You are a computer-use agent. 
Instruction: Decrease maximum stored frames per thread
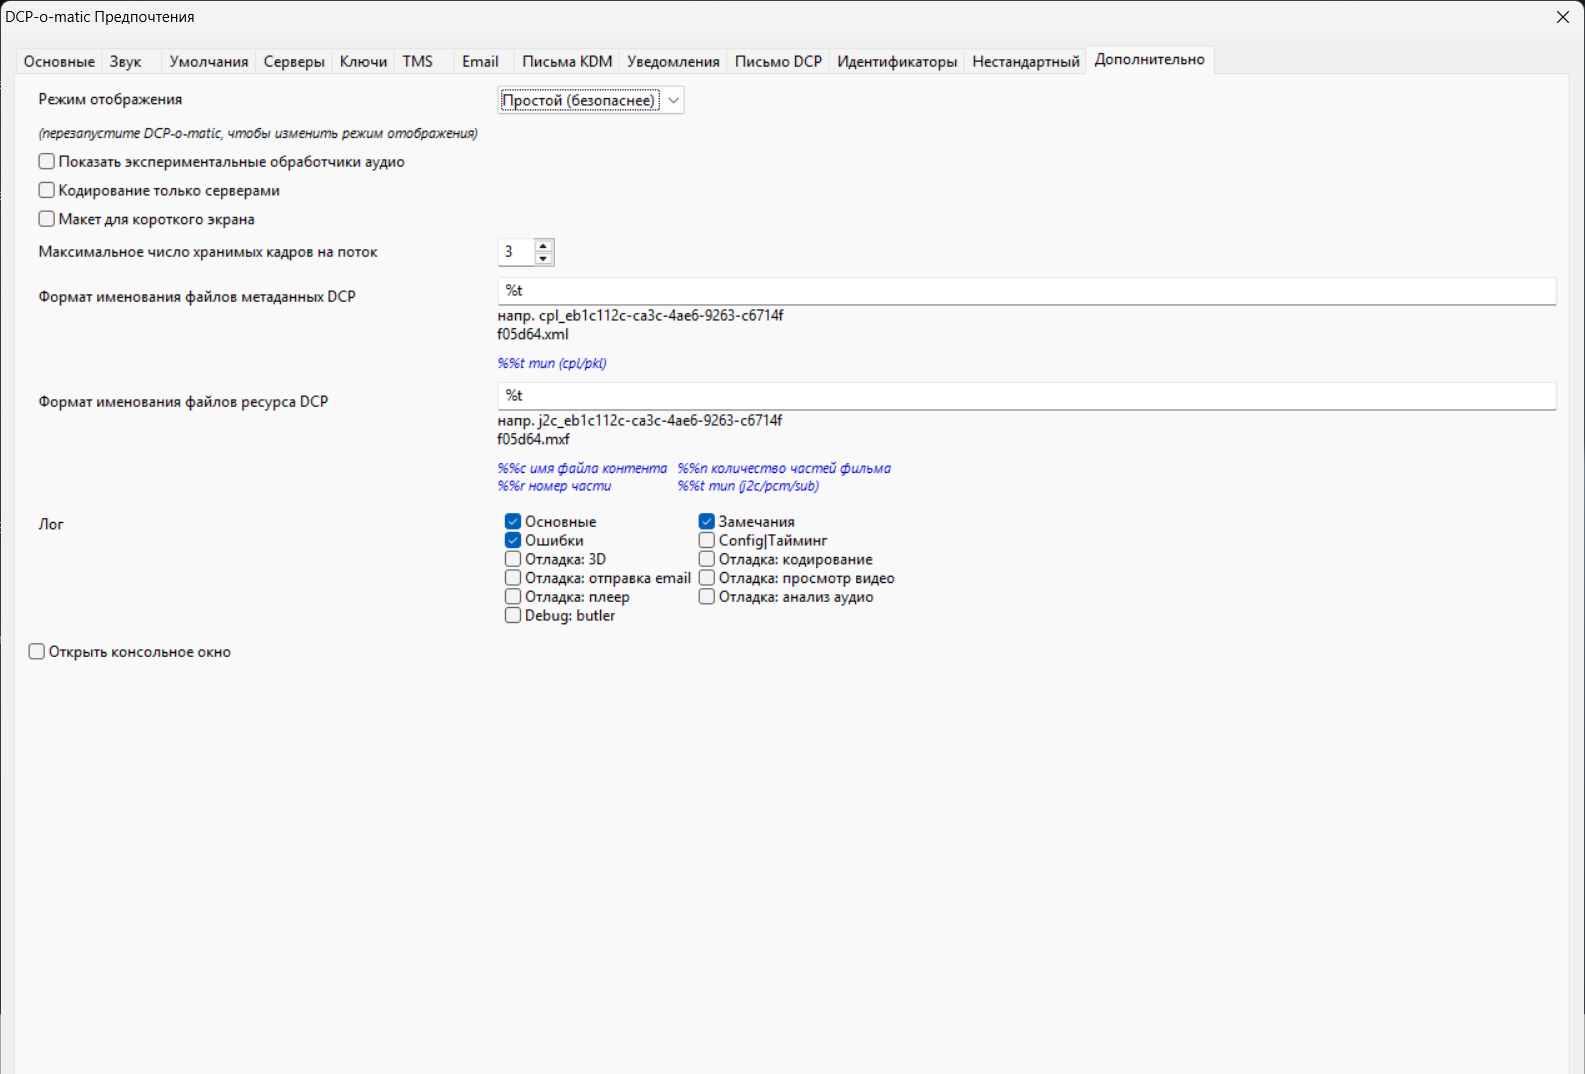(543, 259)
